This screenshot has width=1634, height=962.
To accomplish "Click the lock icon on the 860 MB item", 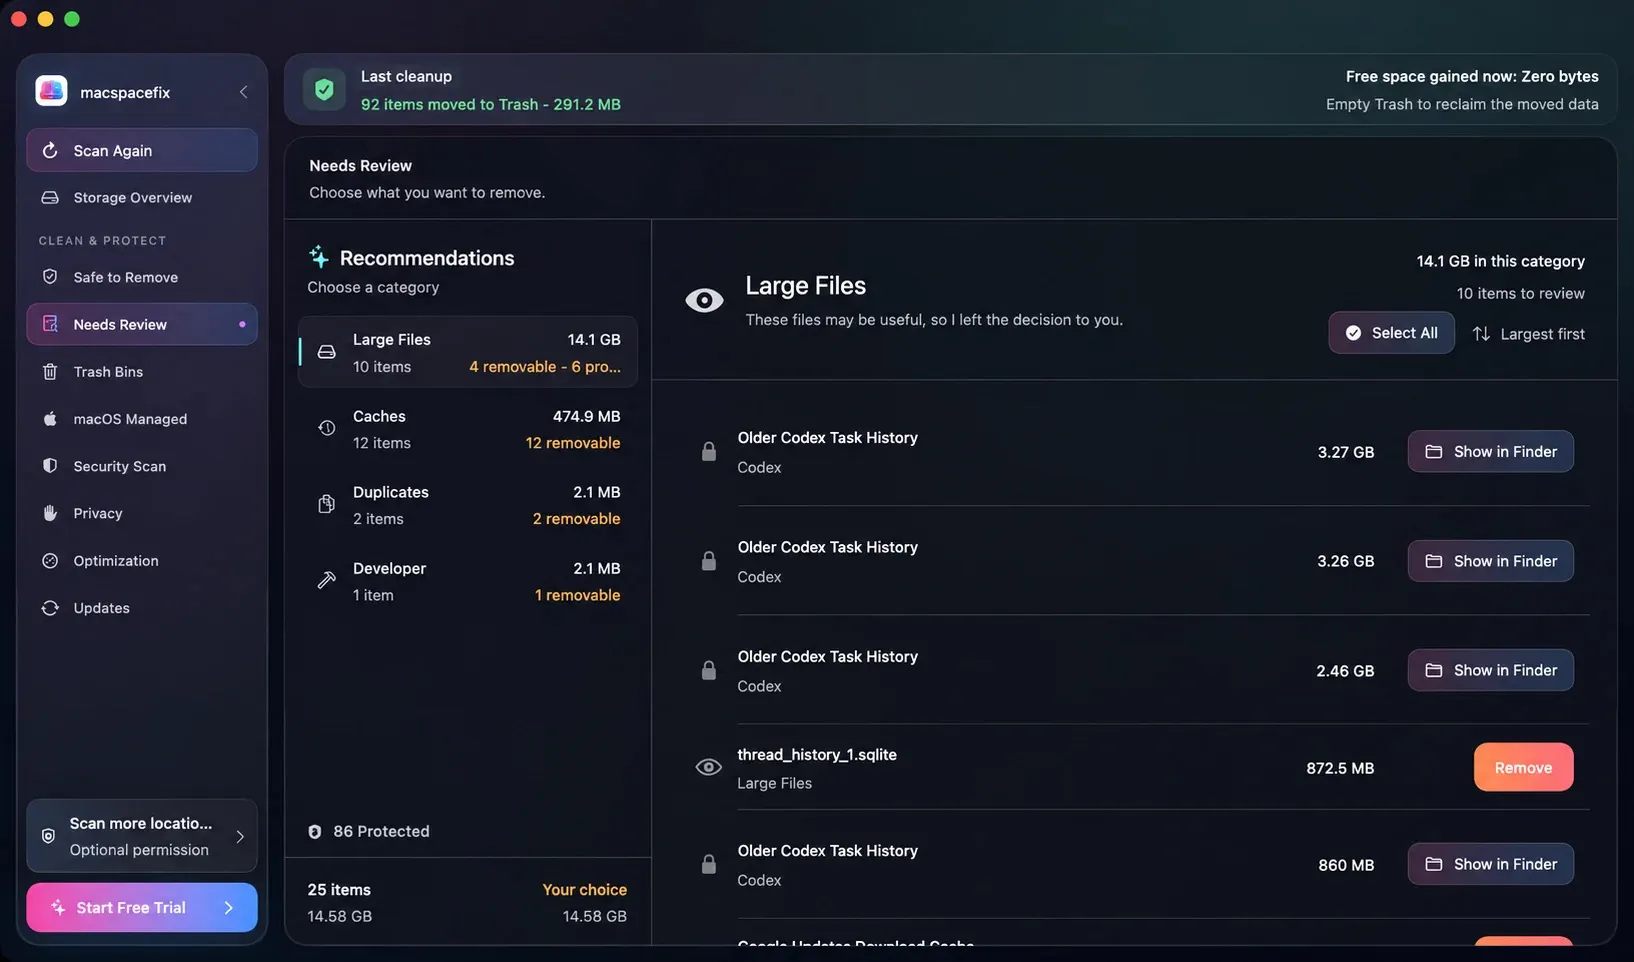I will (709, 864).
